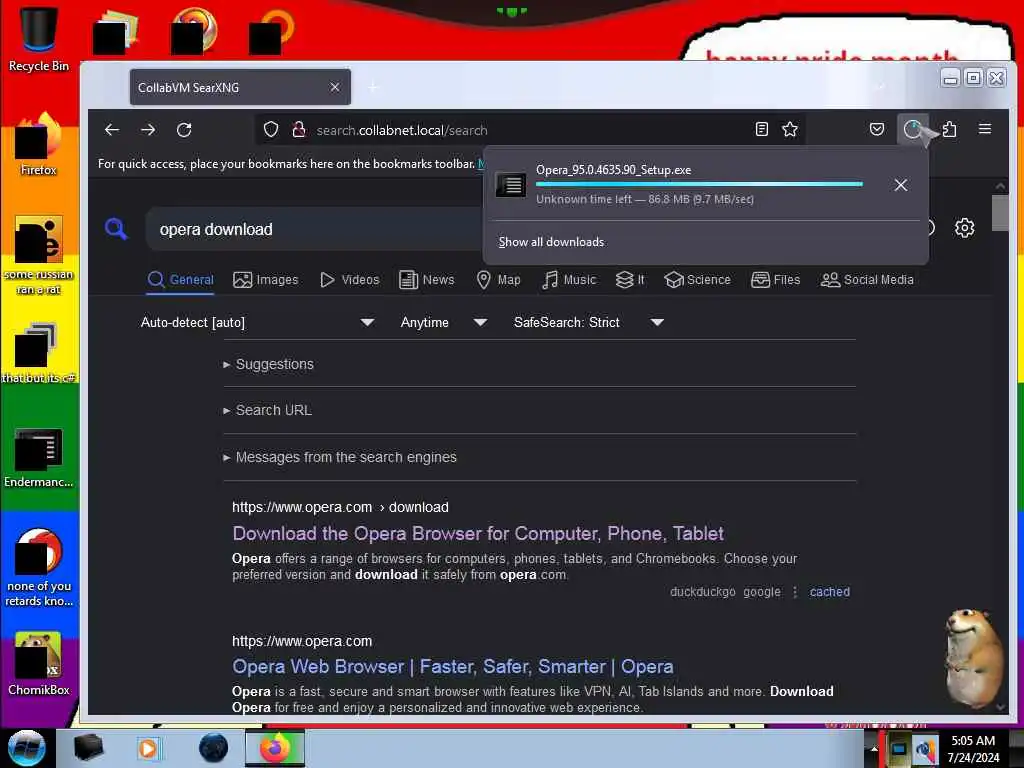Bookmark this page with the star icon

(x=790, y=129)
